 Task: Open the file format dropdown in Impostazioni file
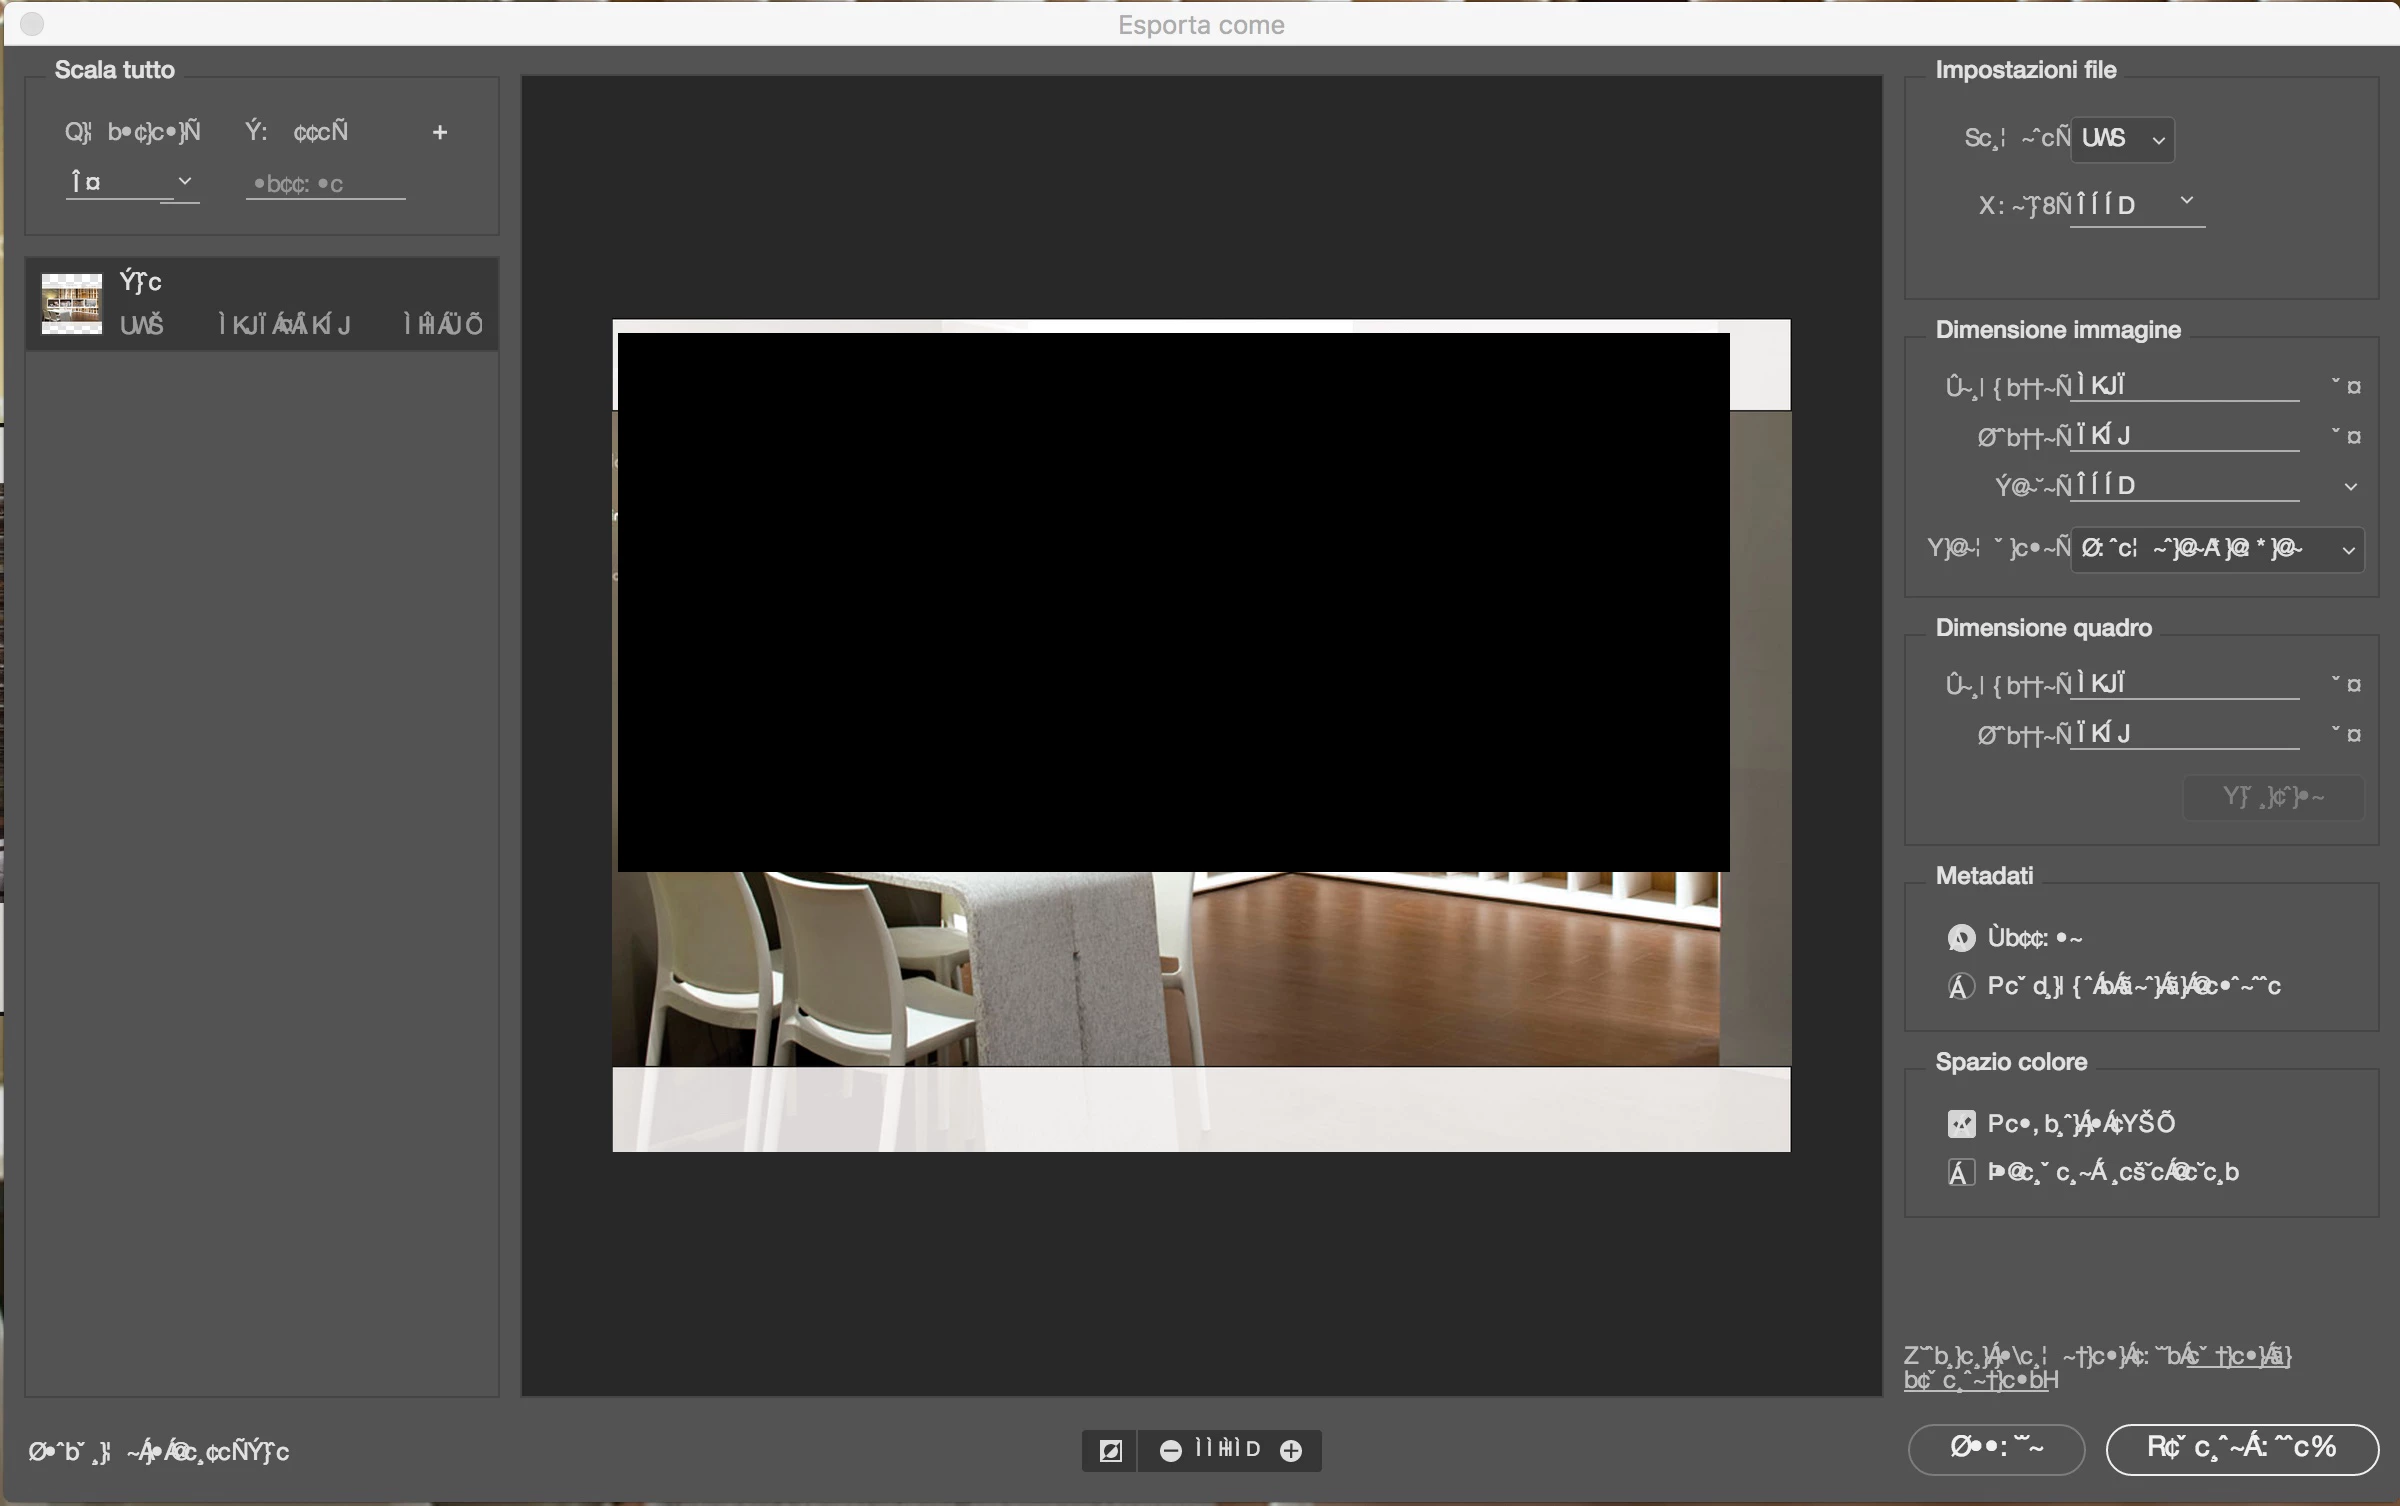pyautogui.click(x=2122, y=138)
